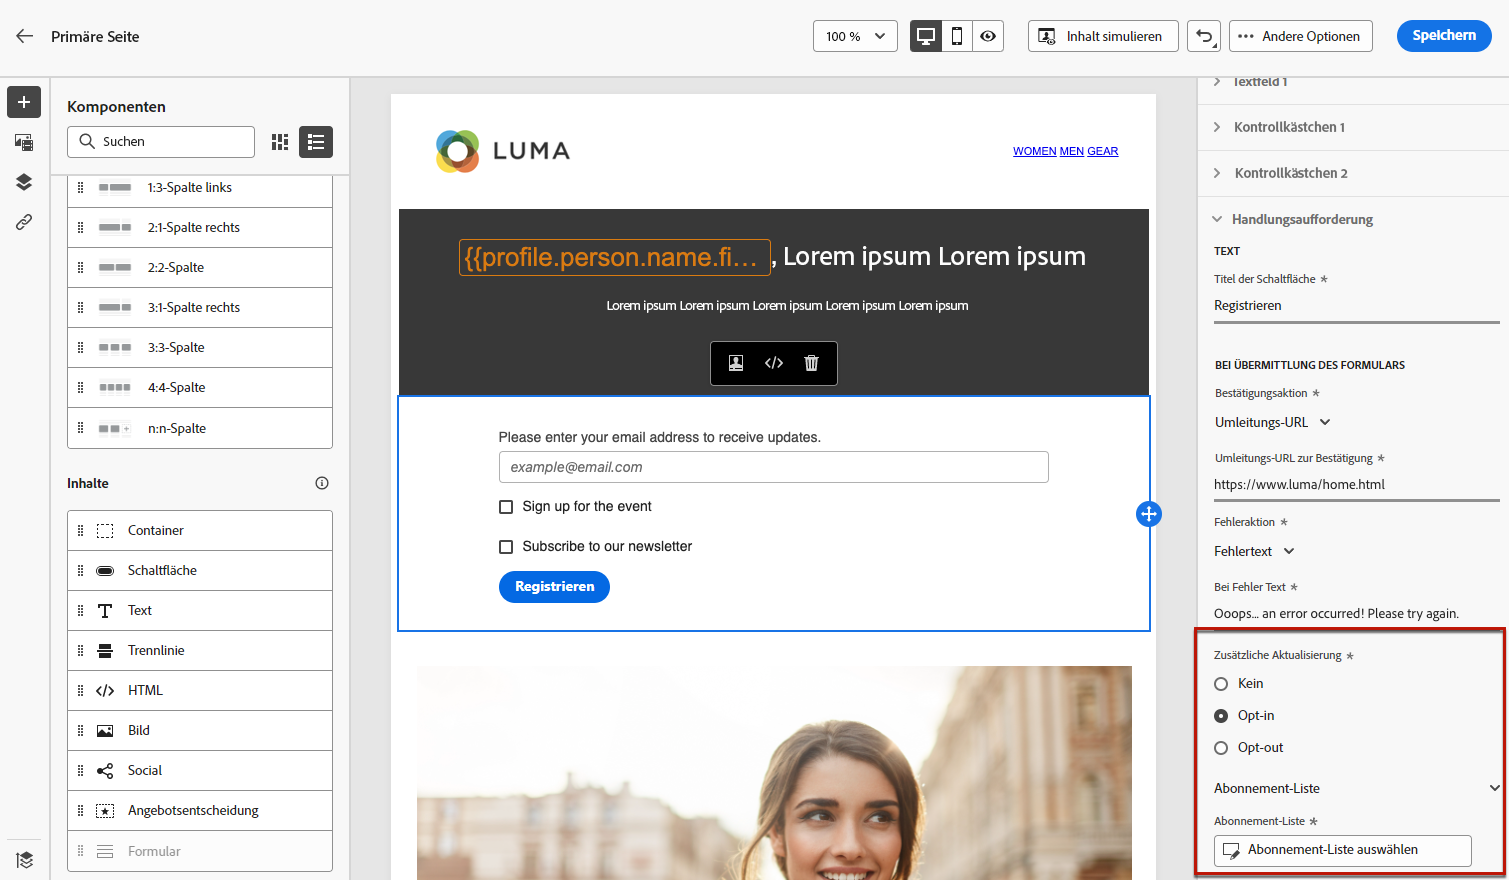
Task: Select the Schaltfläche content component
Action: click(x=200, y=571)
